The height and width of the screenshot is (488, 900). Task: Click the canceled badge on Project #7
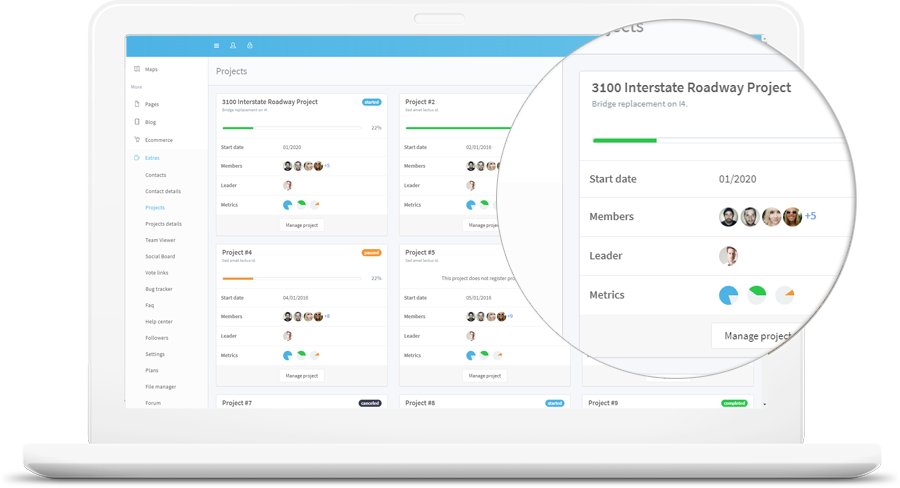370,403
